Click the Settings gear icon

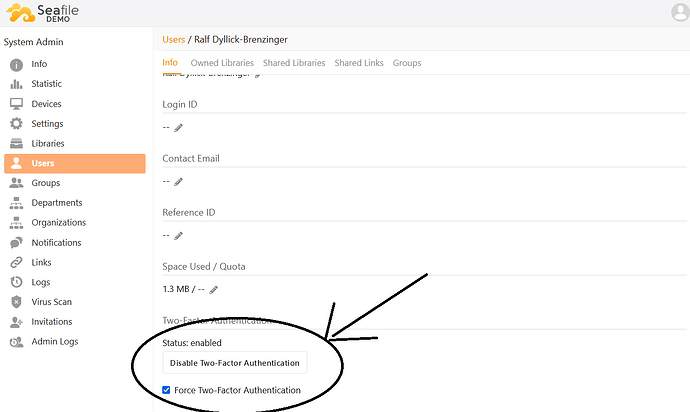(x=16, y=124)
